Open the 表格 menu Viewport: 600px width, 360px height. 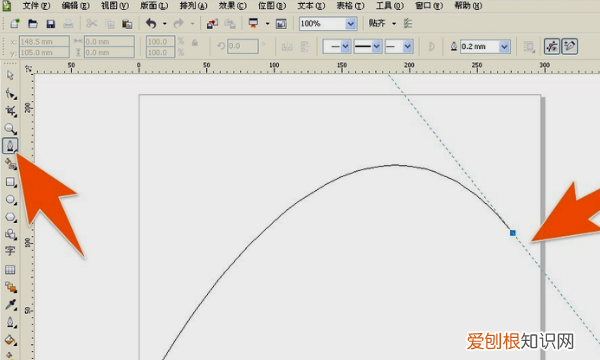(x=351, y=6)
